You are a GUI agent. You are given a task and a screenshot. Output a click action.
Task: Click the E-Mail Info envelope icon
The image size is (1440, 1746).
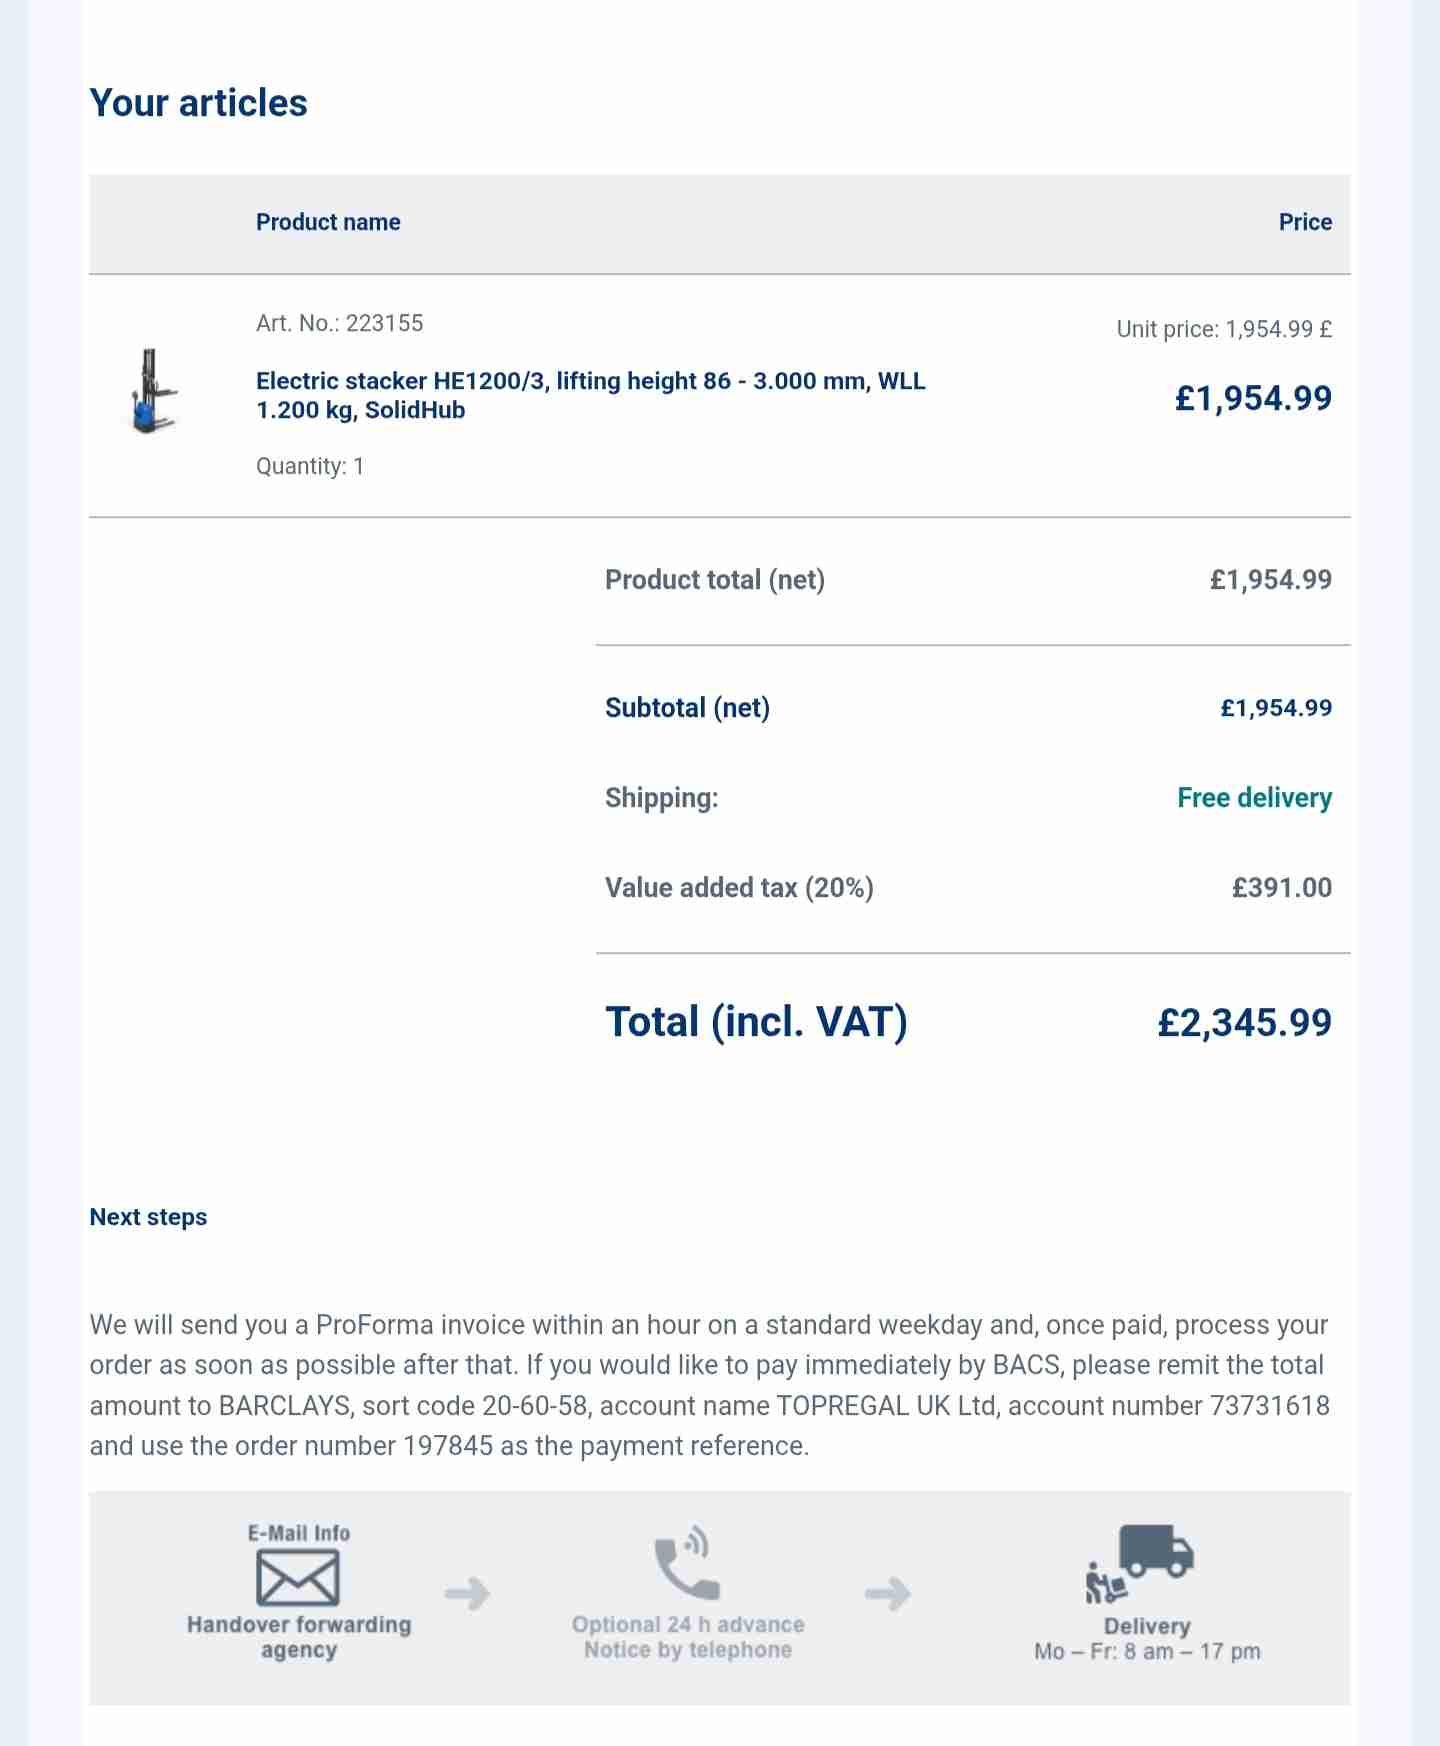click(298, 1578)
